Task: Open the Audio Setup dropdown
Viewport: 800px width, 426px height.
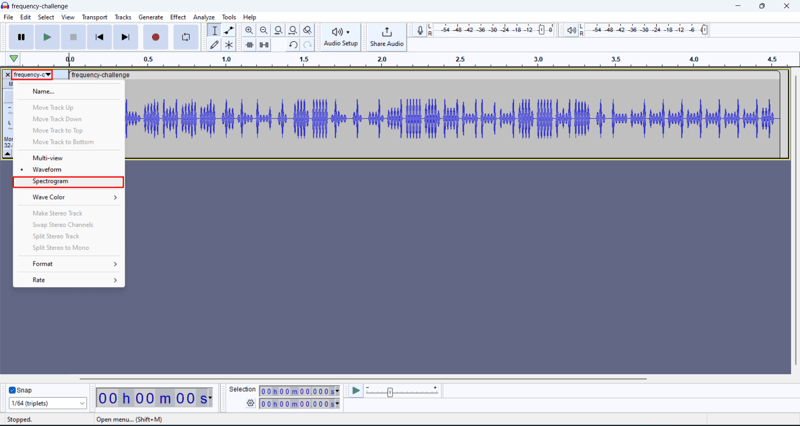Action: click(341, 37)
